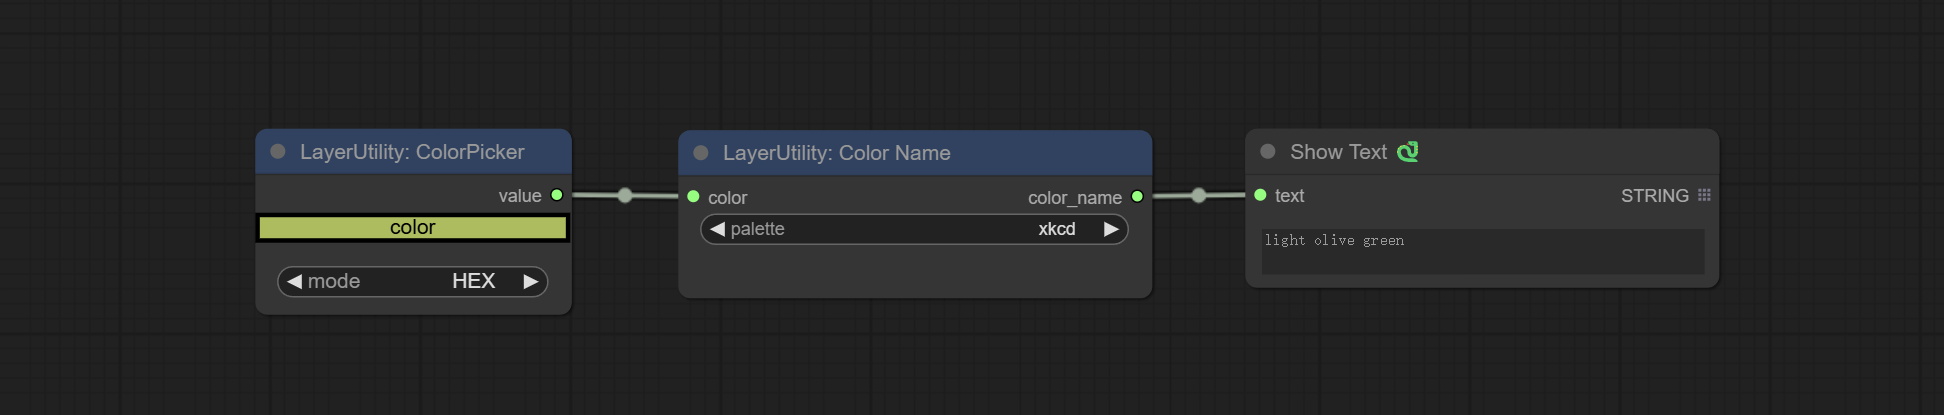This screenshot has width=1944, height=415.
Task: Open the olive green color swatch
Action: click(x=413, y=228)
